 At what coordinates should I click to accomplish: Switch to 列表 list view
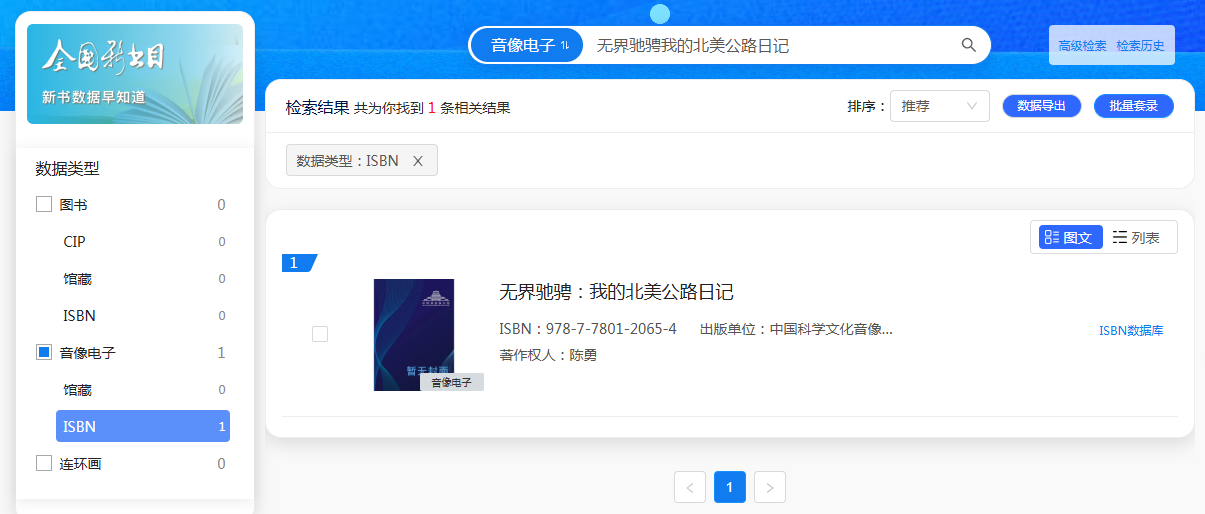point(1137,237)
